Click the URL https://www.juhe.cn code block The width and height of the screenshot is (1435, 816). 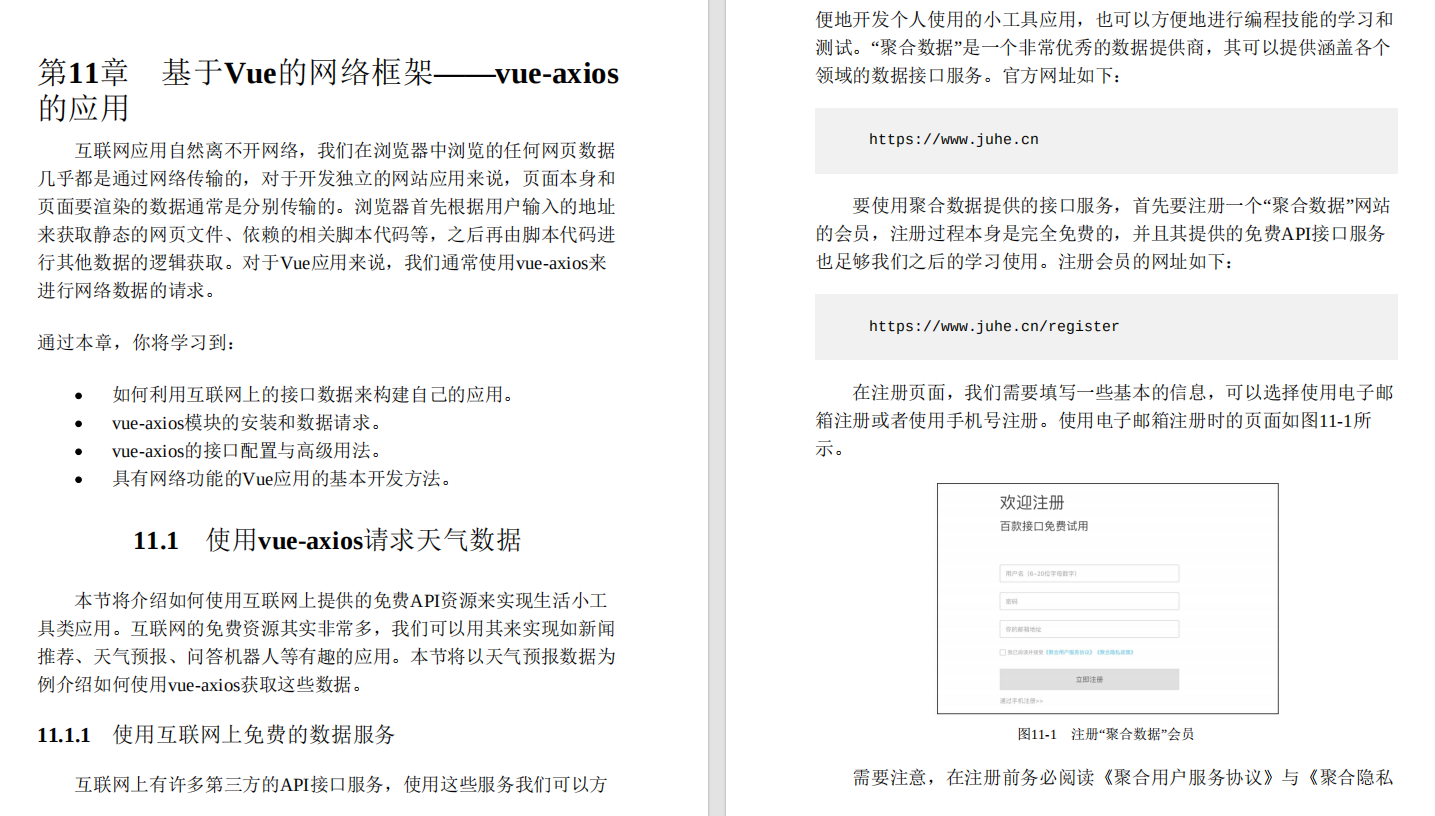pos(951,139)
